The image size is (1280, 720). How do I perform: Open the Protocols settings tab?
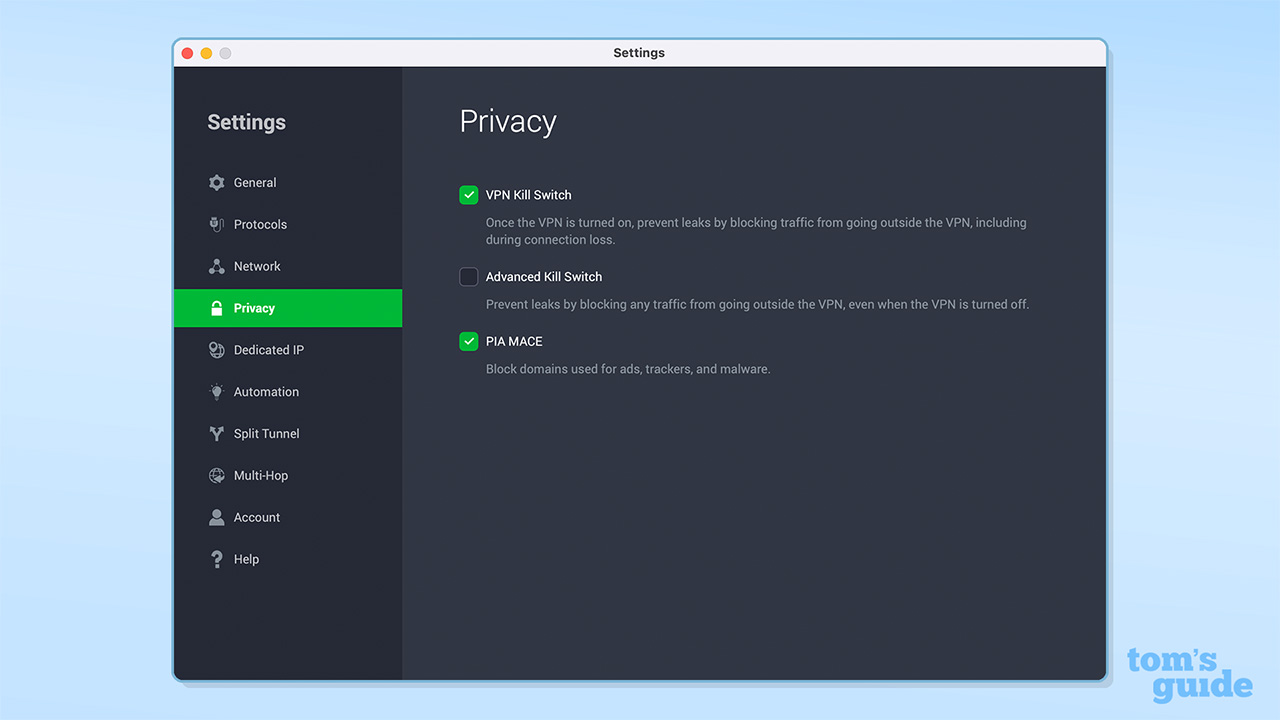pyautogui.click(x=259, y=224)
